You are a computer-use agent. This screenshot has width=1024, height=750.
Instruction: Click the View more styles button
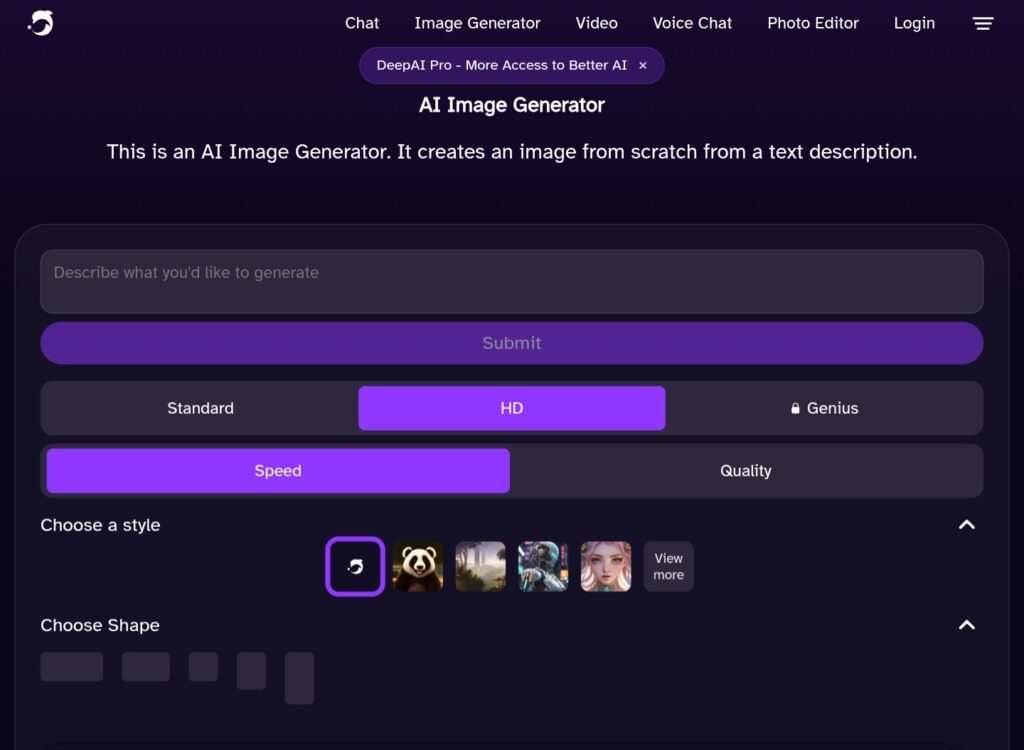click(x=667, y=566)
